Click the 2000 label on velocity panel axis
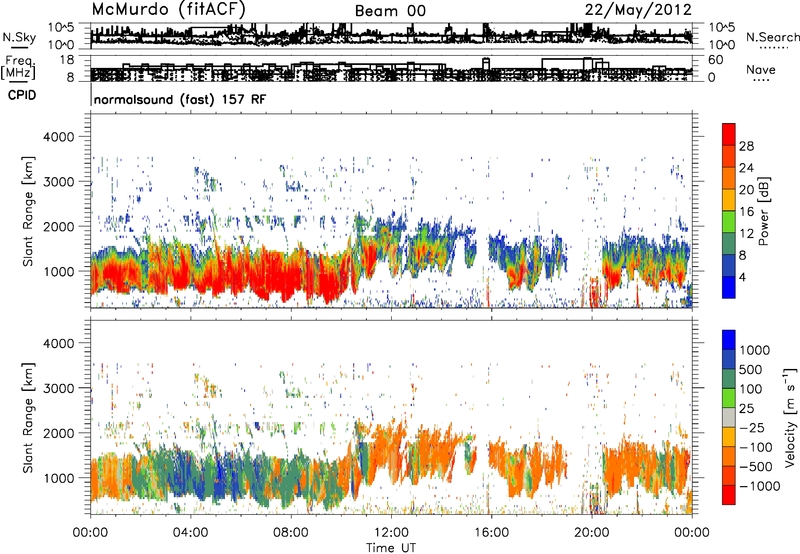 click(59, 433)
